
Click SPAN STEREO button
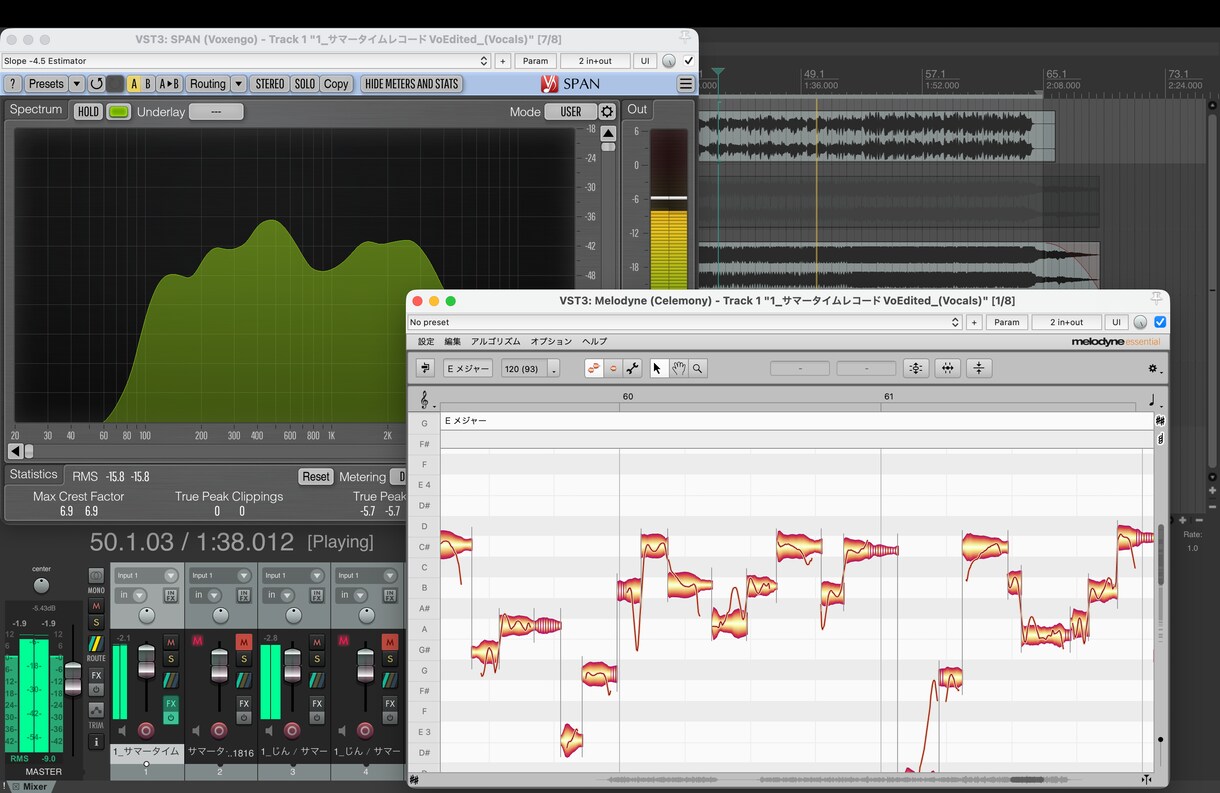(270, 84)
